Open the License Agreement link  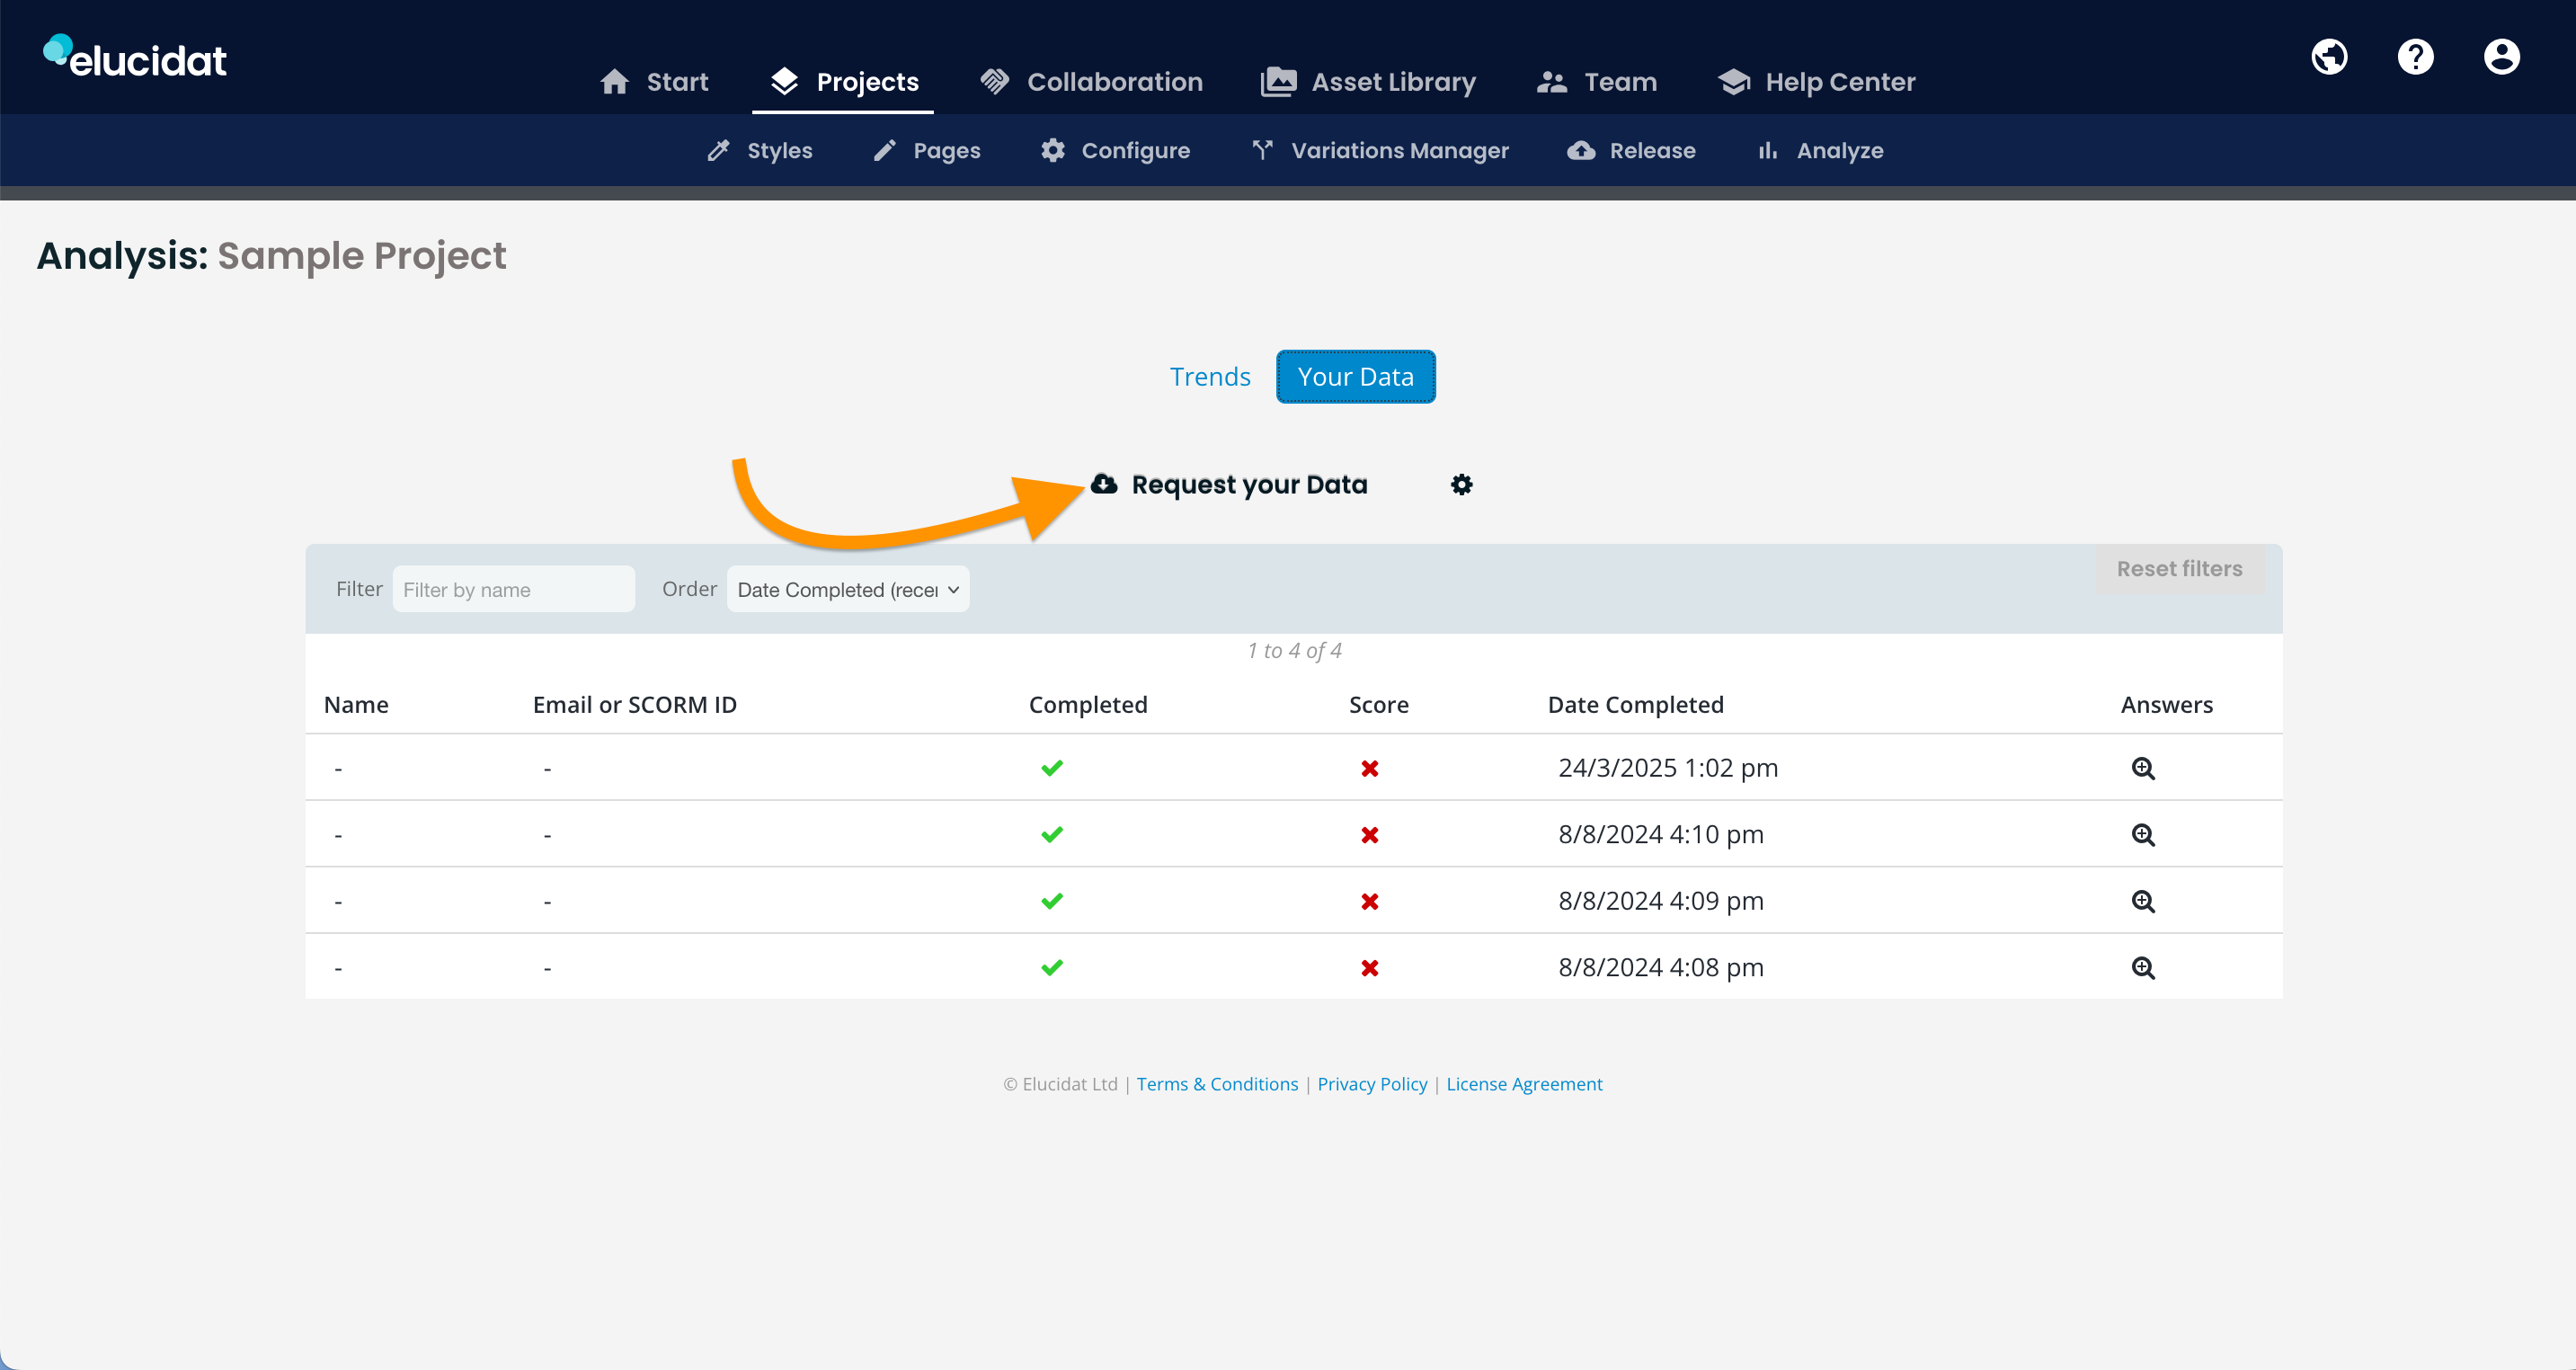(1524, 1084)
